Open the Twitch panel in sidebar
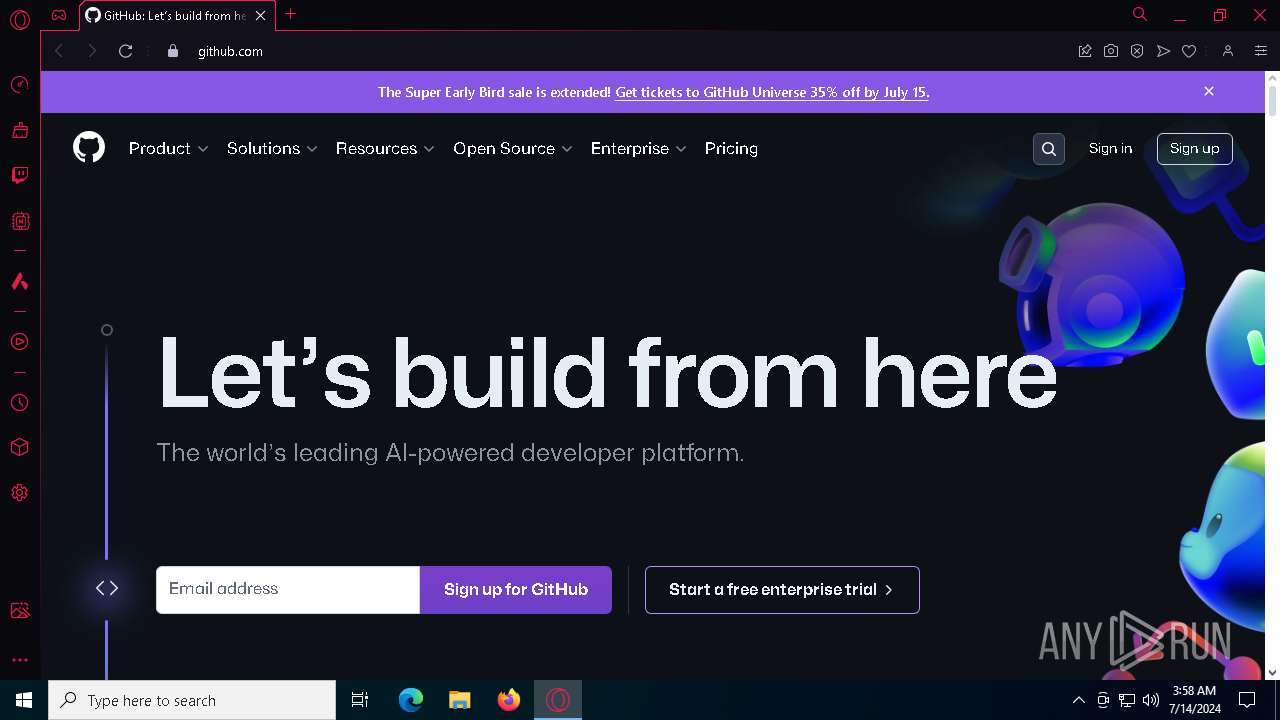This screenshot has width=1280, height=720. tap(19, 176)
